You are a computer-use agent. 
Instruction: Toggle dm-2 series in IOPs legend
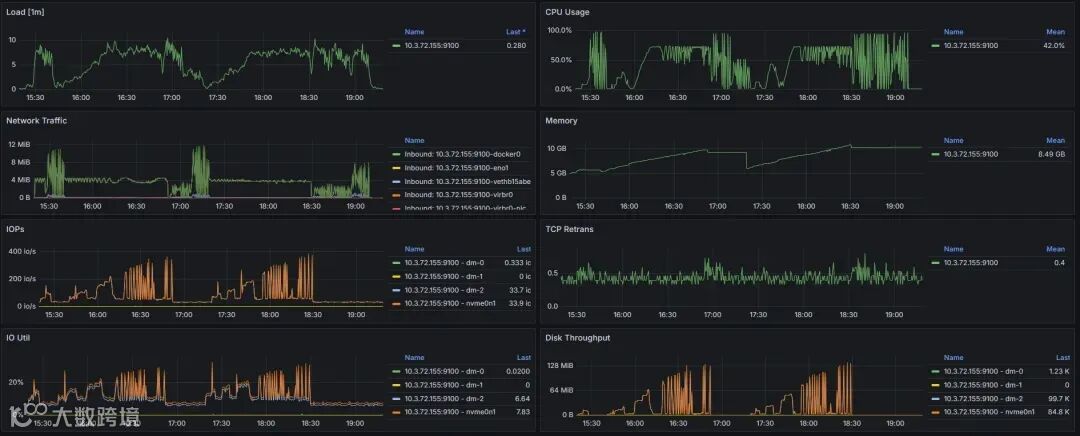[x=444, y=290]
